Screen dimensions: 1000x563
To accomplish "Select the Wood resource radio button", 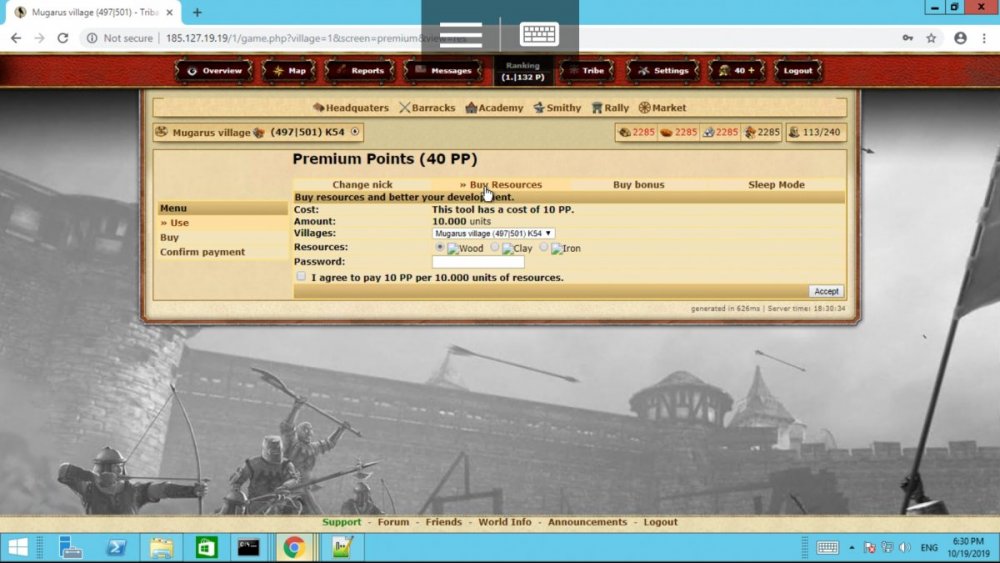I will (440, 247).
